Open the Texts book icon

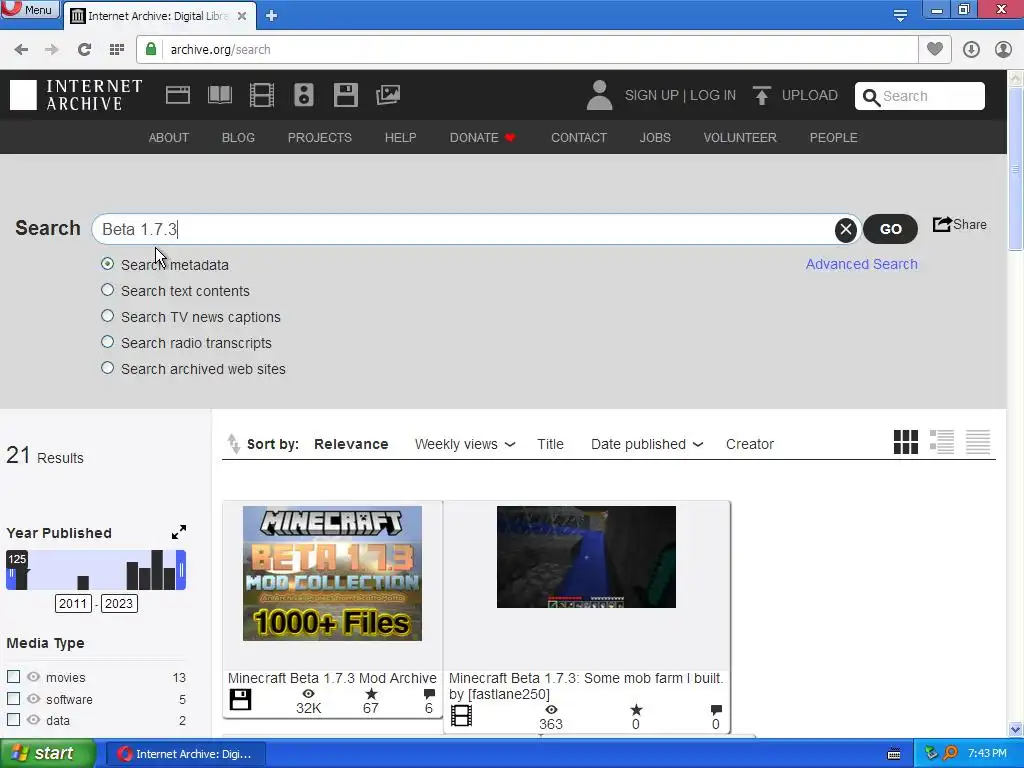219,95
